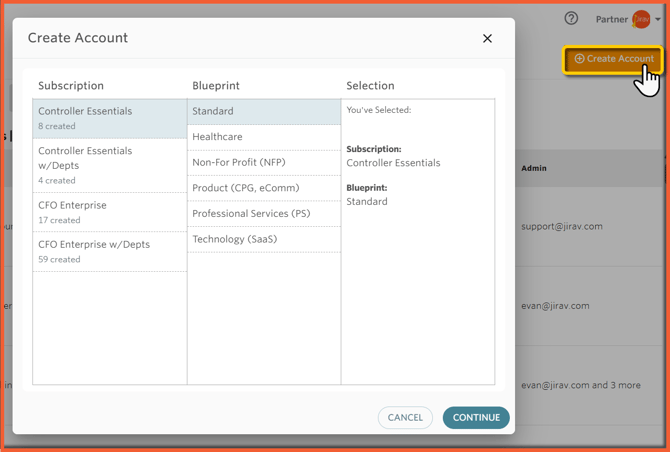The height and width of the screenshot is (452, 670).
Task: Choose CFO Enterprise w/Depts subscription
Action: point(110,251)
